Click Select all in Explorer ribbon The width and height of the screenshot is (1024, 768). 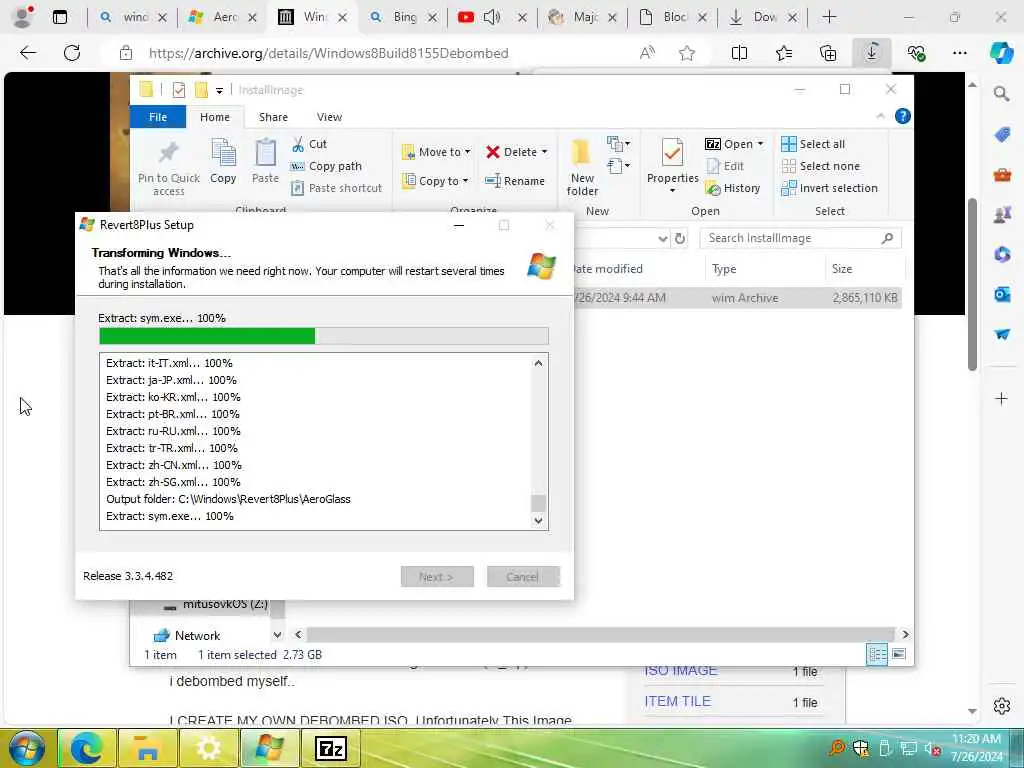point(813,144)
